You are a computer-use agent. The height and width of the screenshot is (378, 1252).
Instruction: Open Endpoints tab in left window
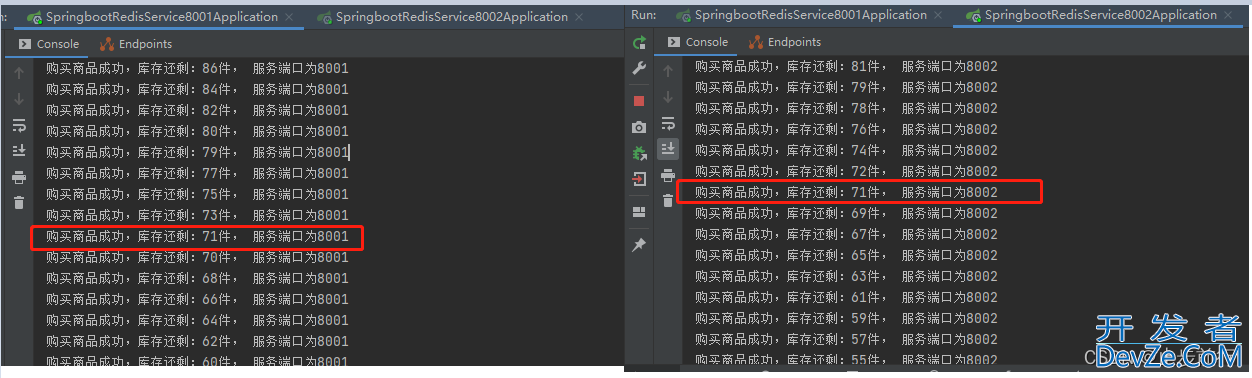point(137,44)
